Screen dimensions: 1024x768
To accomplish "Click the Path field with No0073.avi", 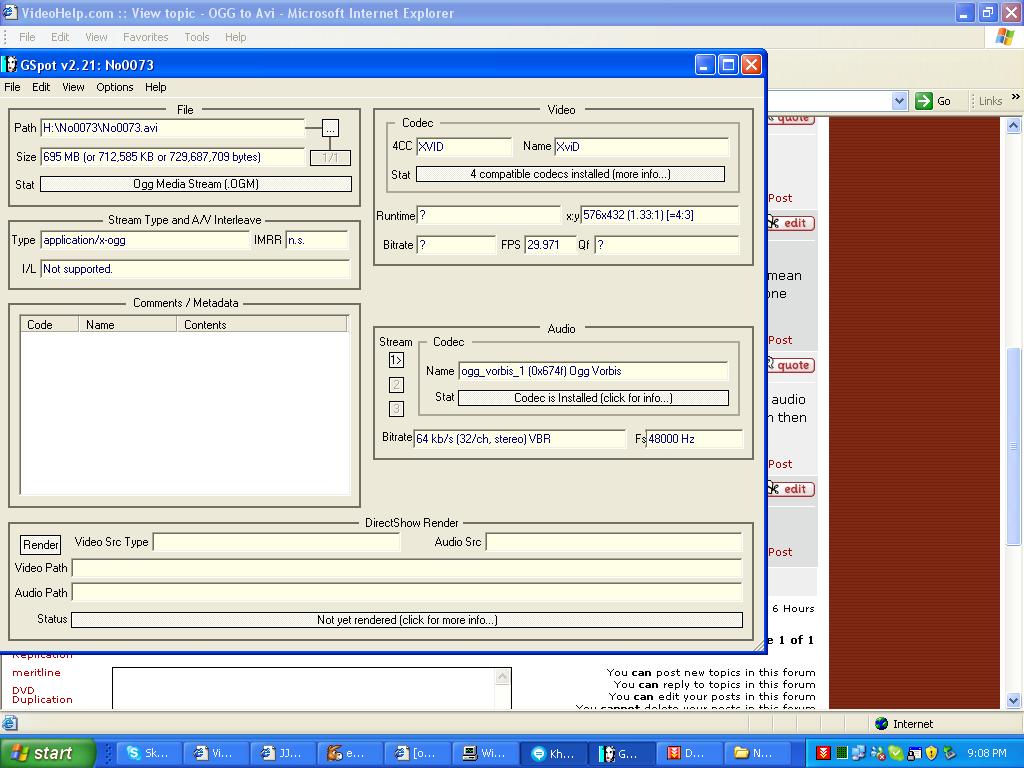I will [173, 128].
